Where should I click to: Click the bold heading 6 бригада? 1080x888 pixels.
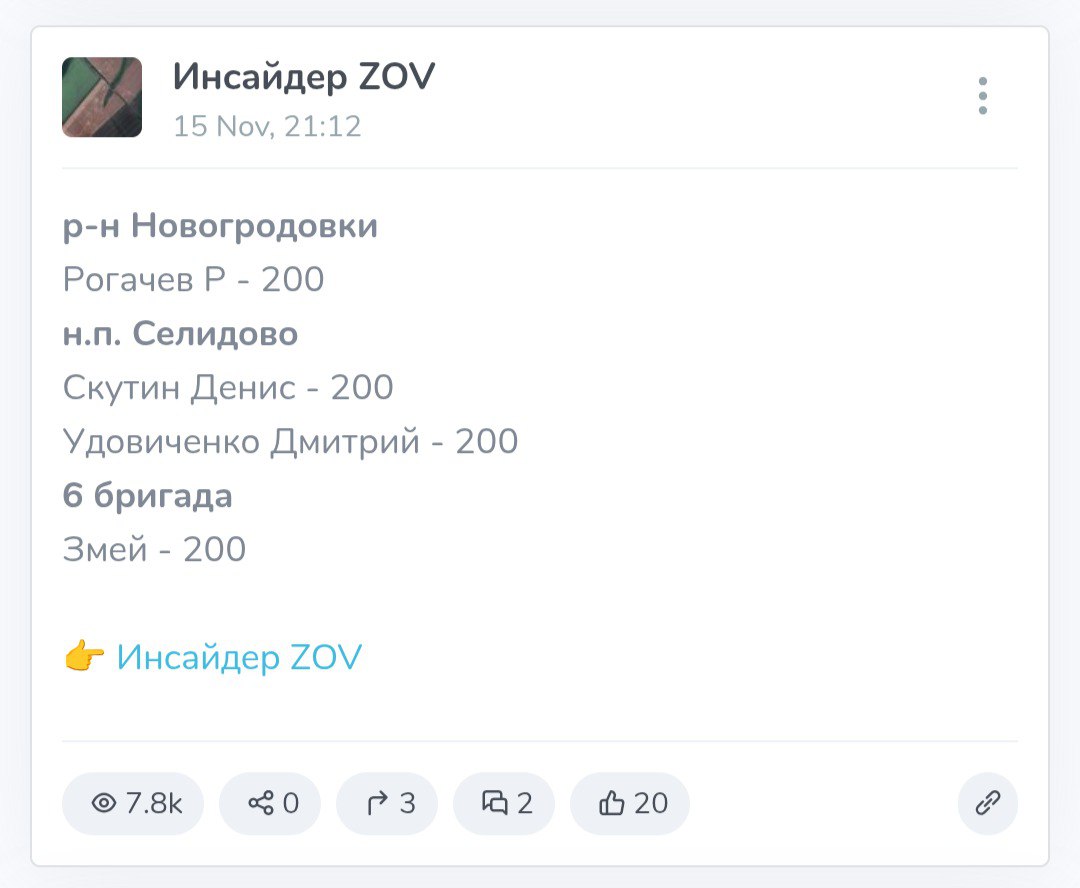(147, 496)
